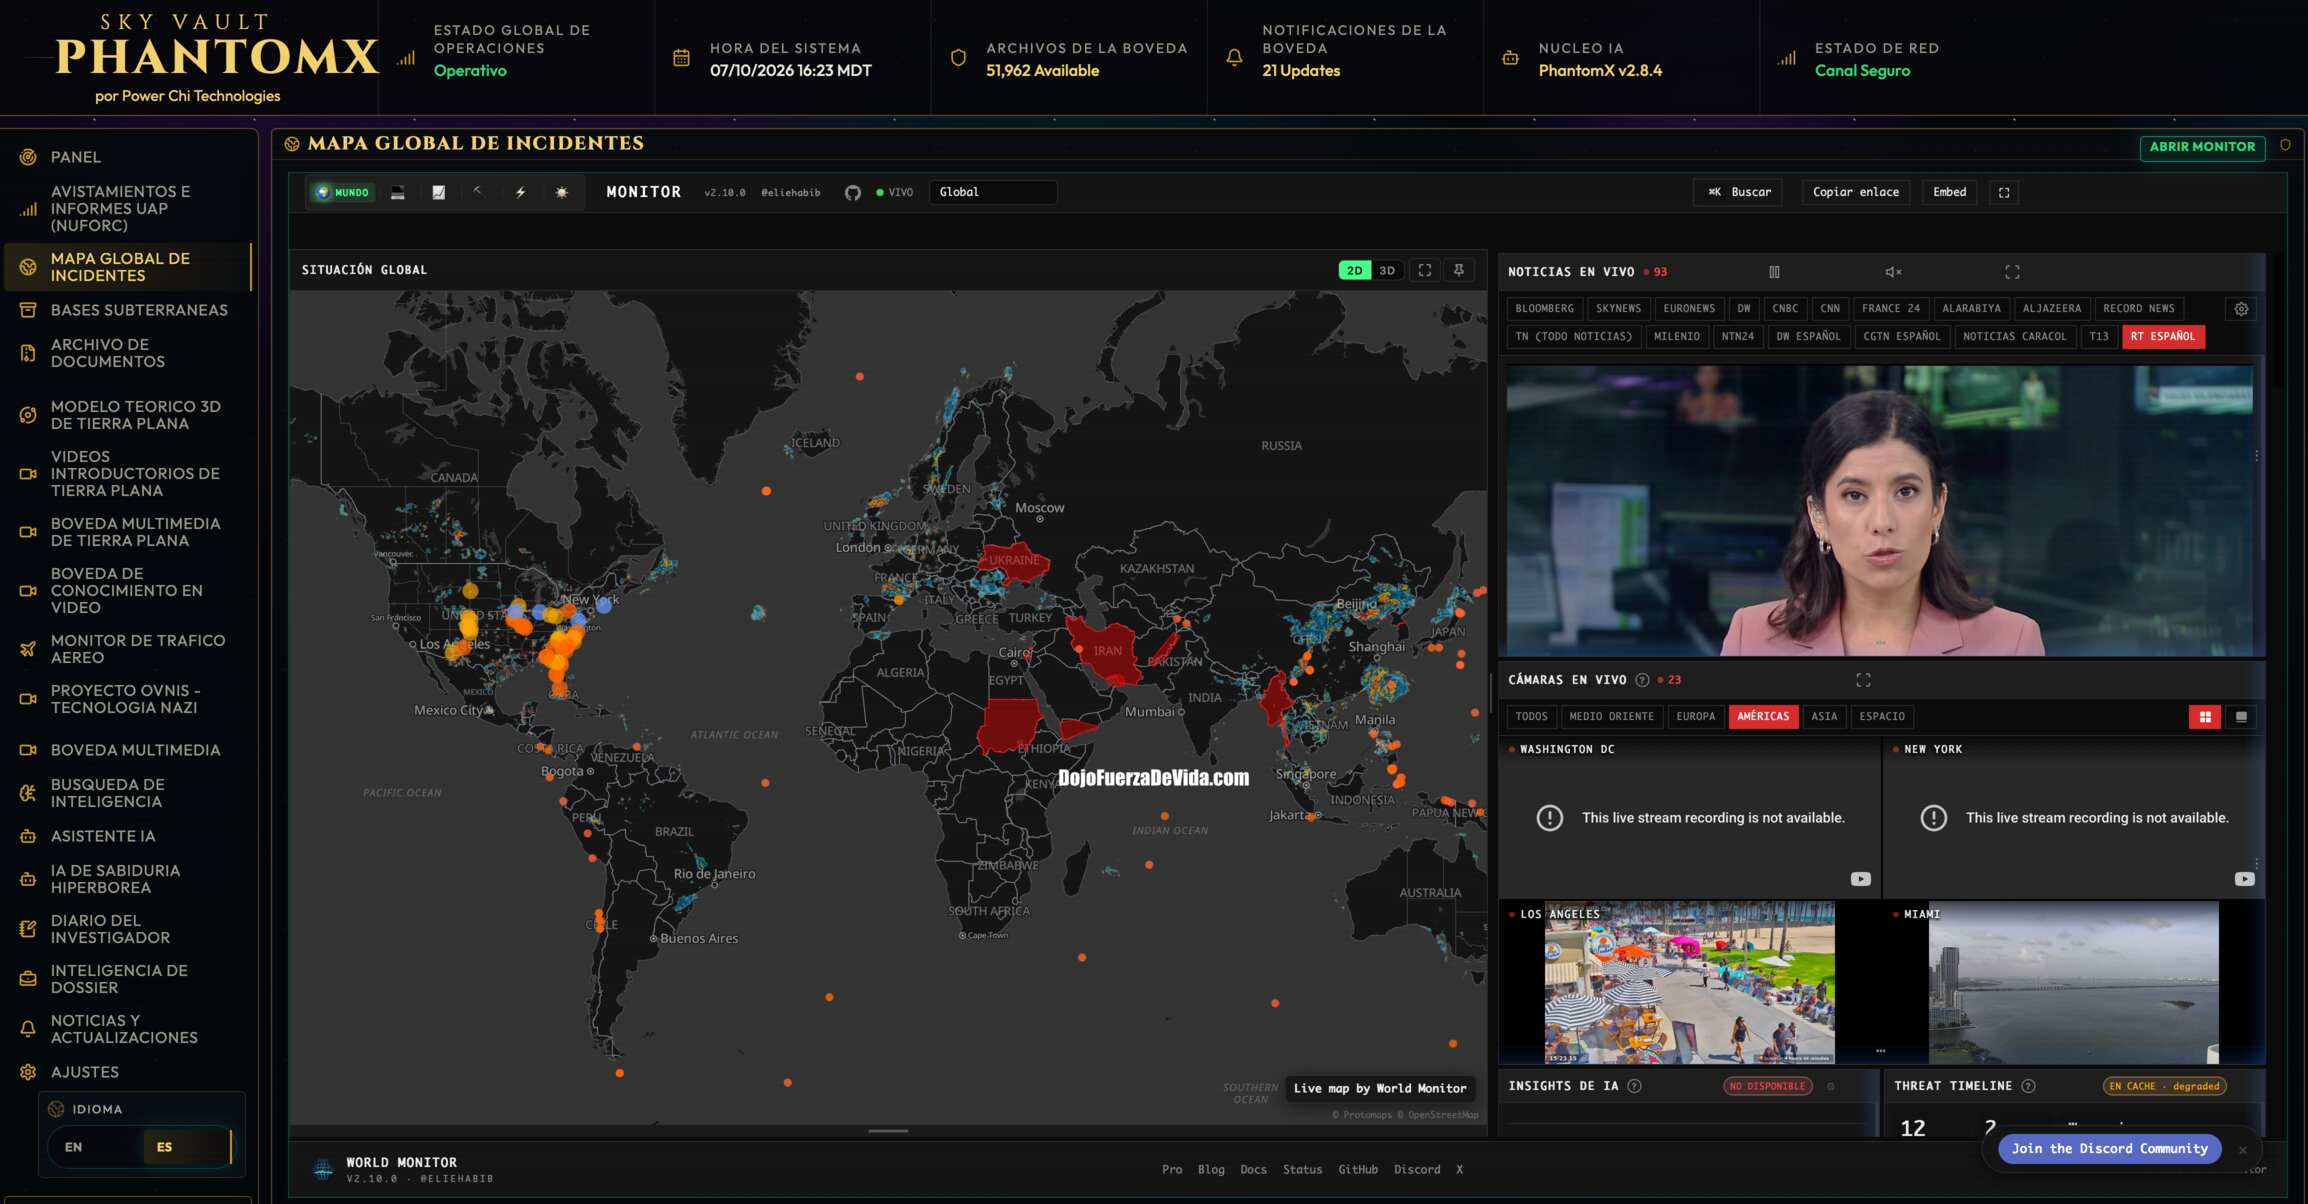Click the Inteligencia de Dossier briefcase icon
The width and height of the screenshot is (2308, 1204).
pos(28,979)
